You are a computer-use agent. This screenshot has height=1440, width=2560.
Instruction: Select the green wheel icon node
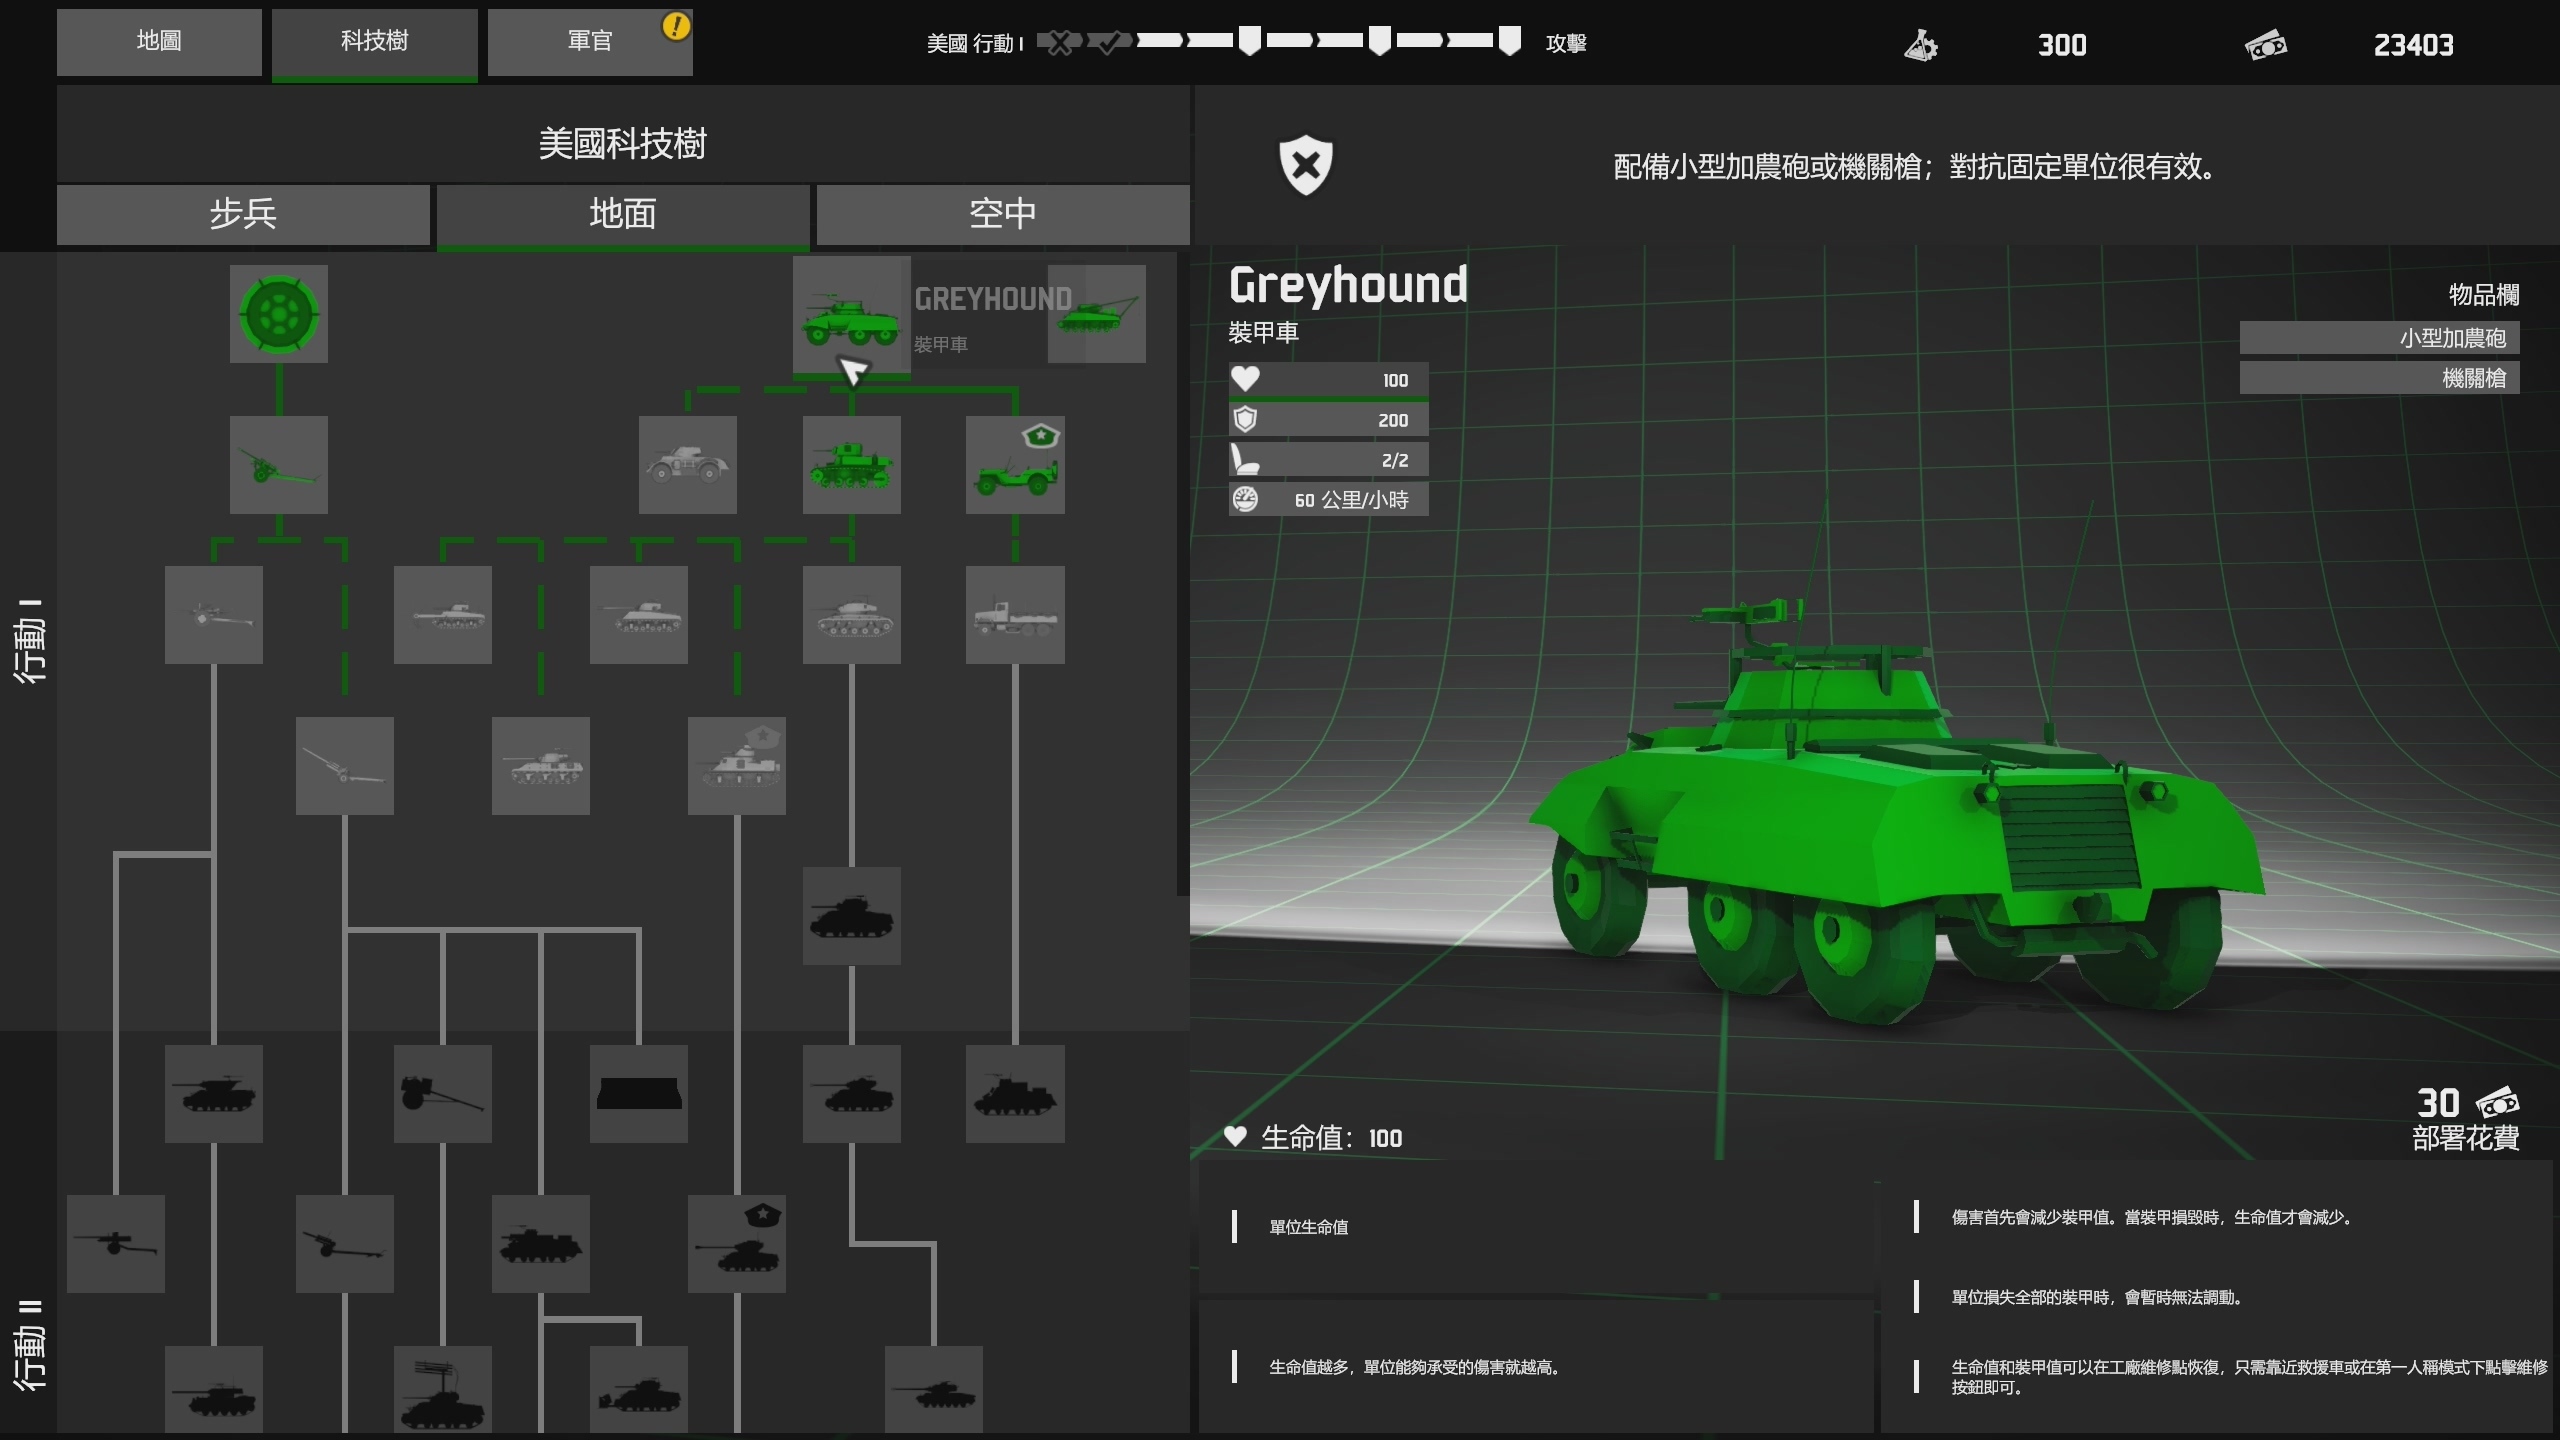[x=278, y=314]
